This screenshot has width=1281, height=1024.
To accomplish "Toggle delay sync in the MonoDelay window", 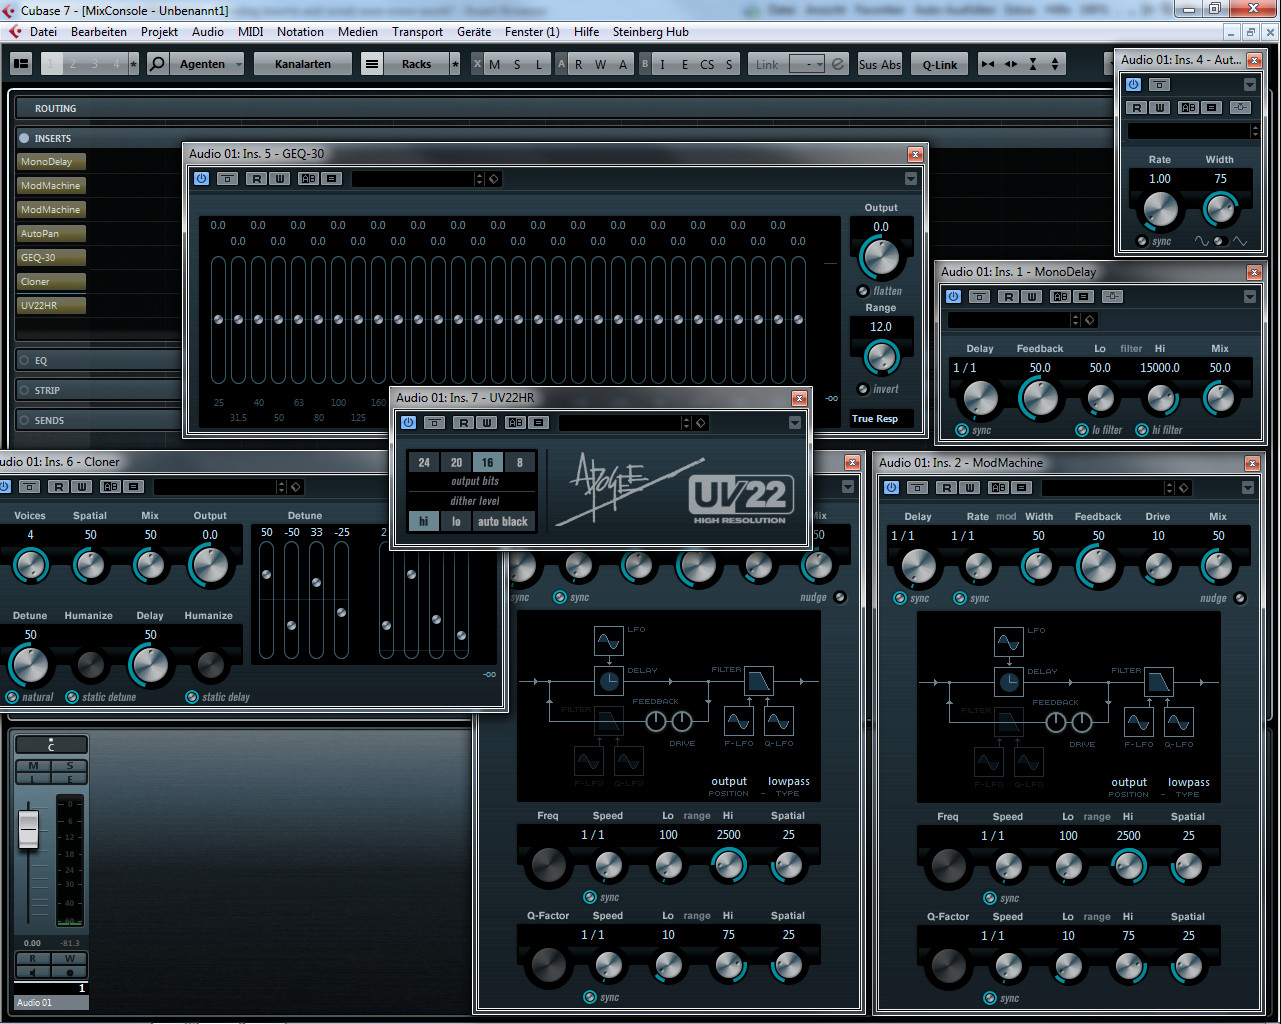I will (962, 430).
